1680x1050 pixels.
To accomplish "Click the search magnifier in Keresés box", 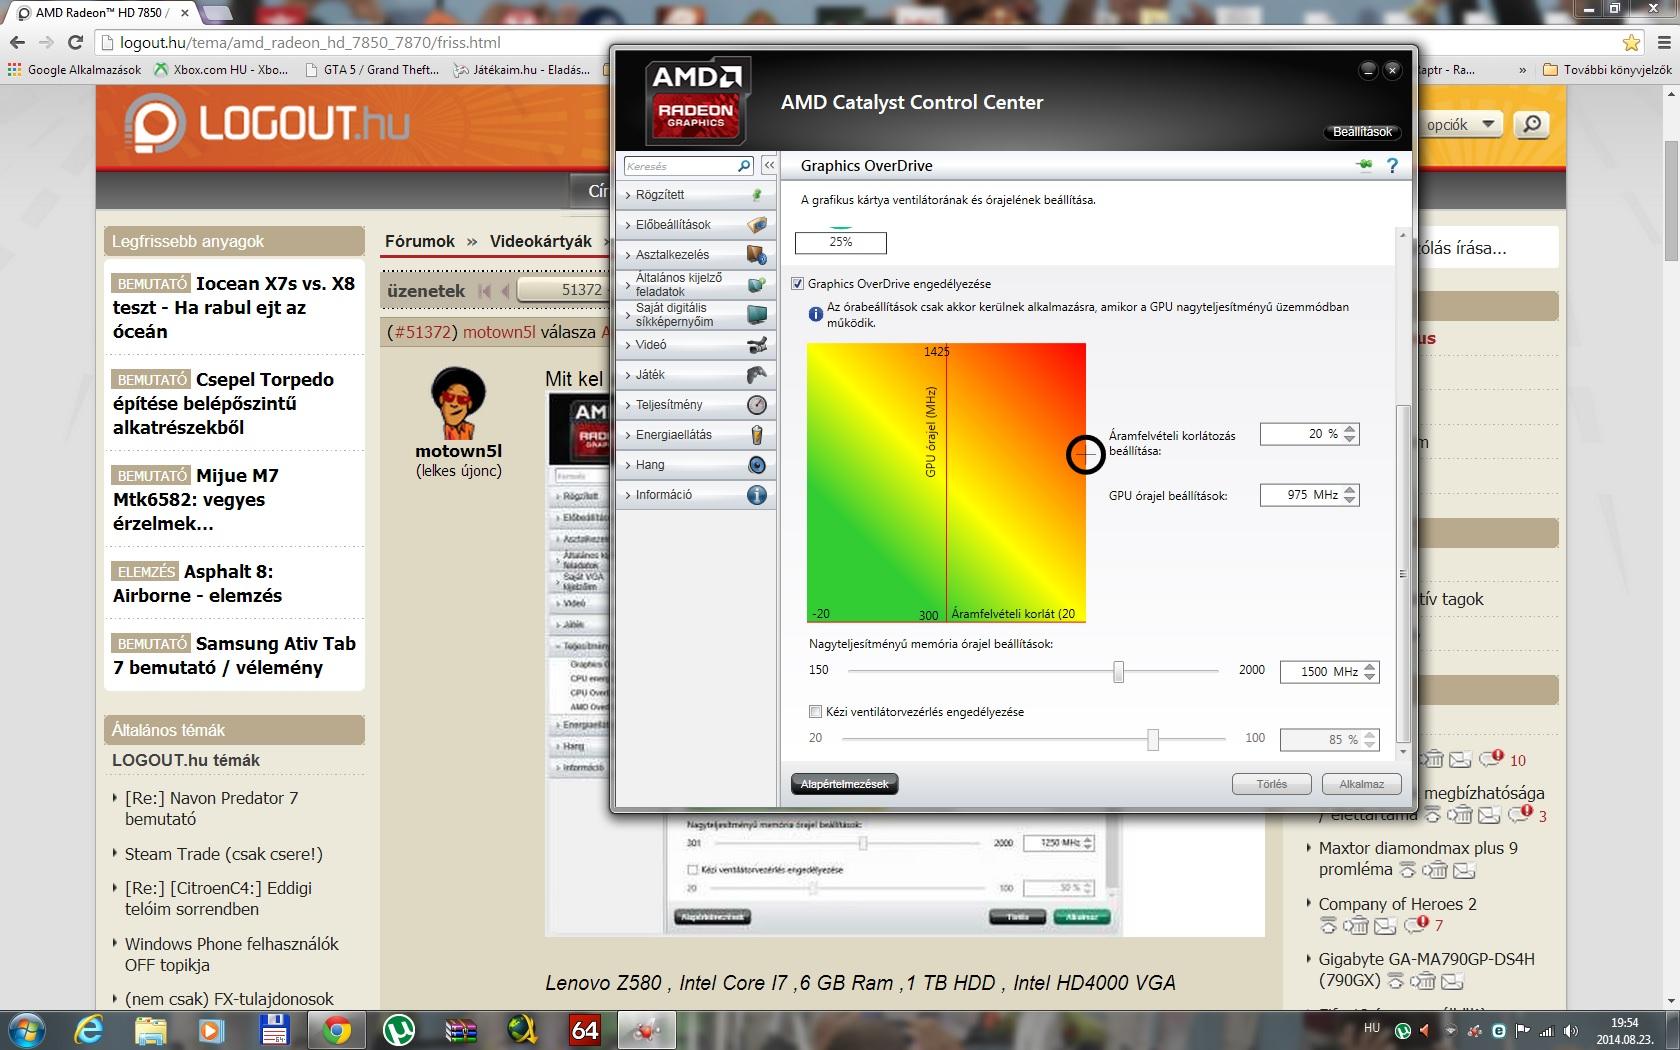I will pos(744,166).
